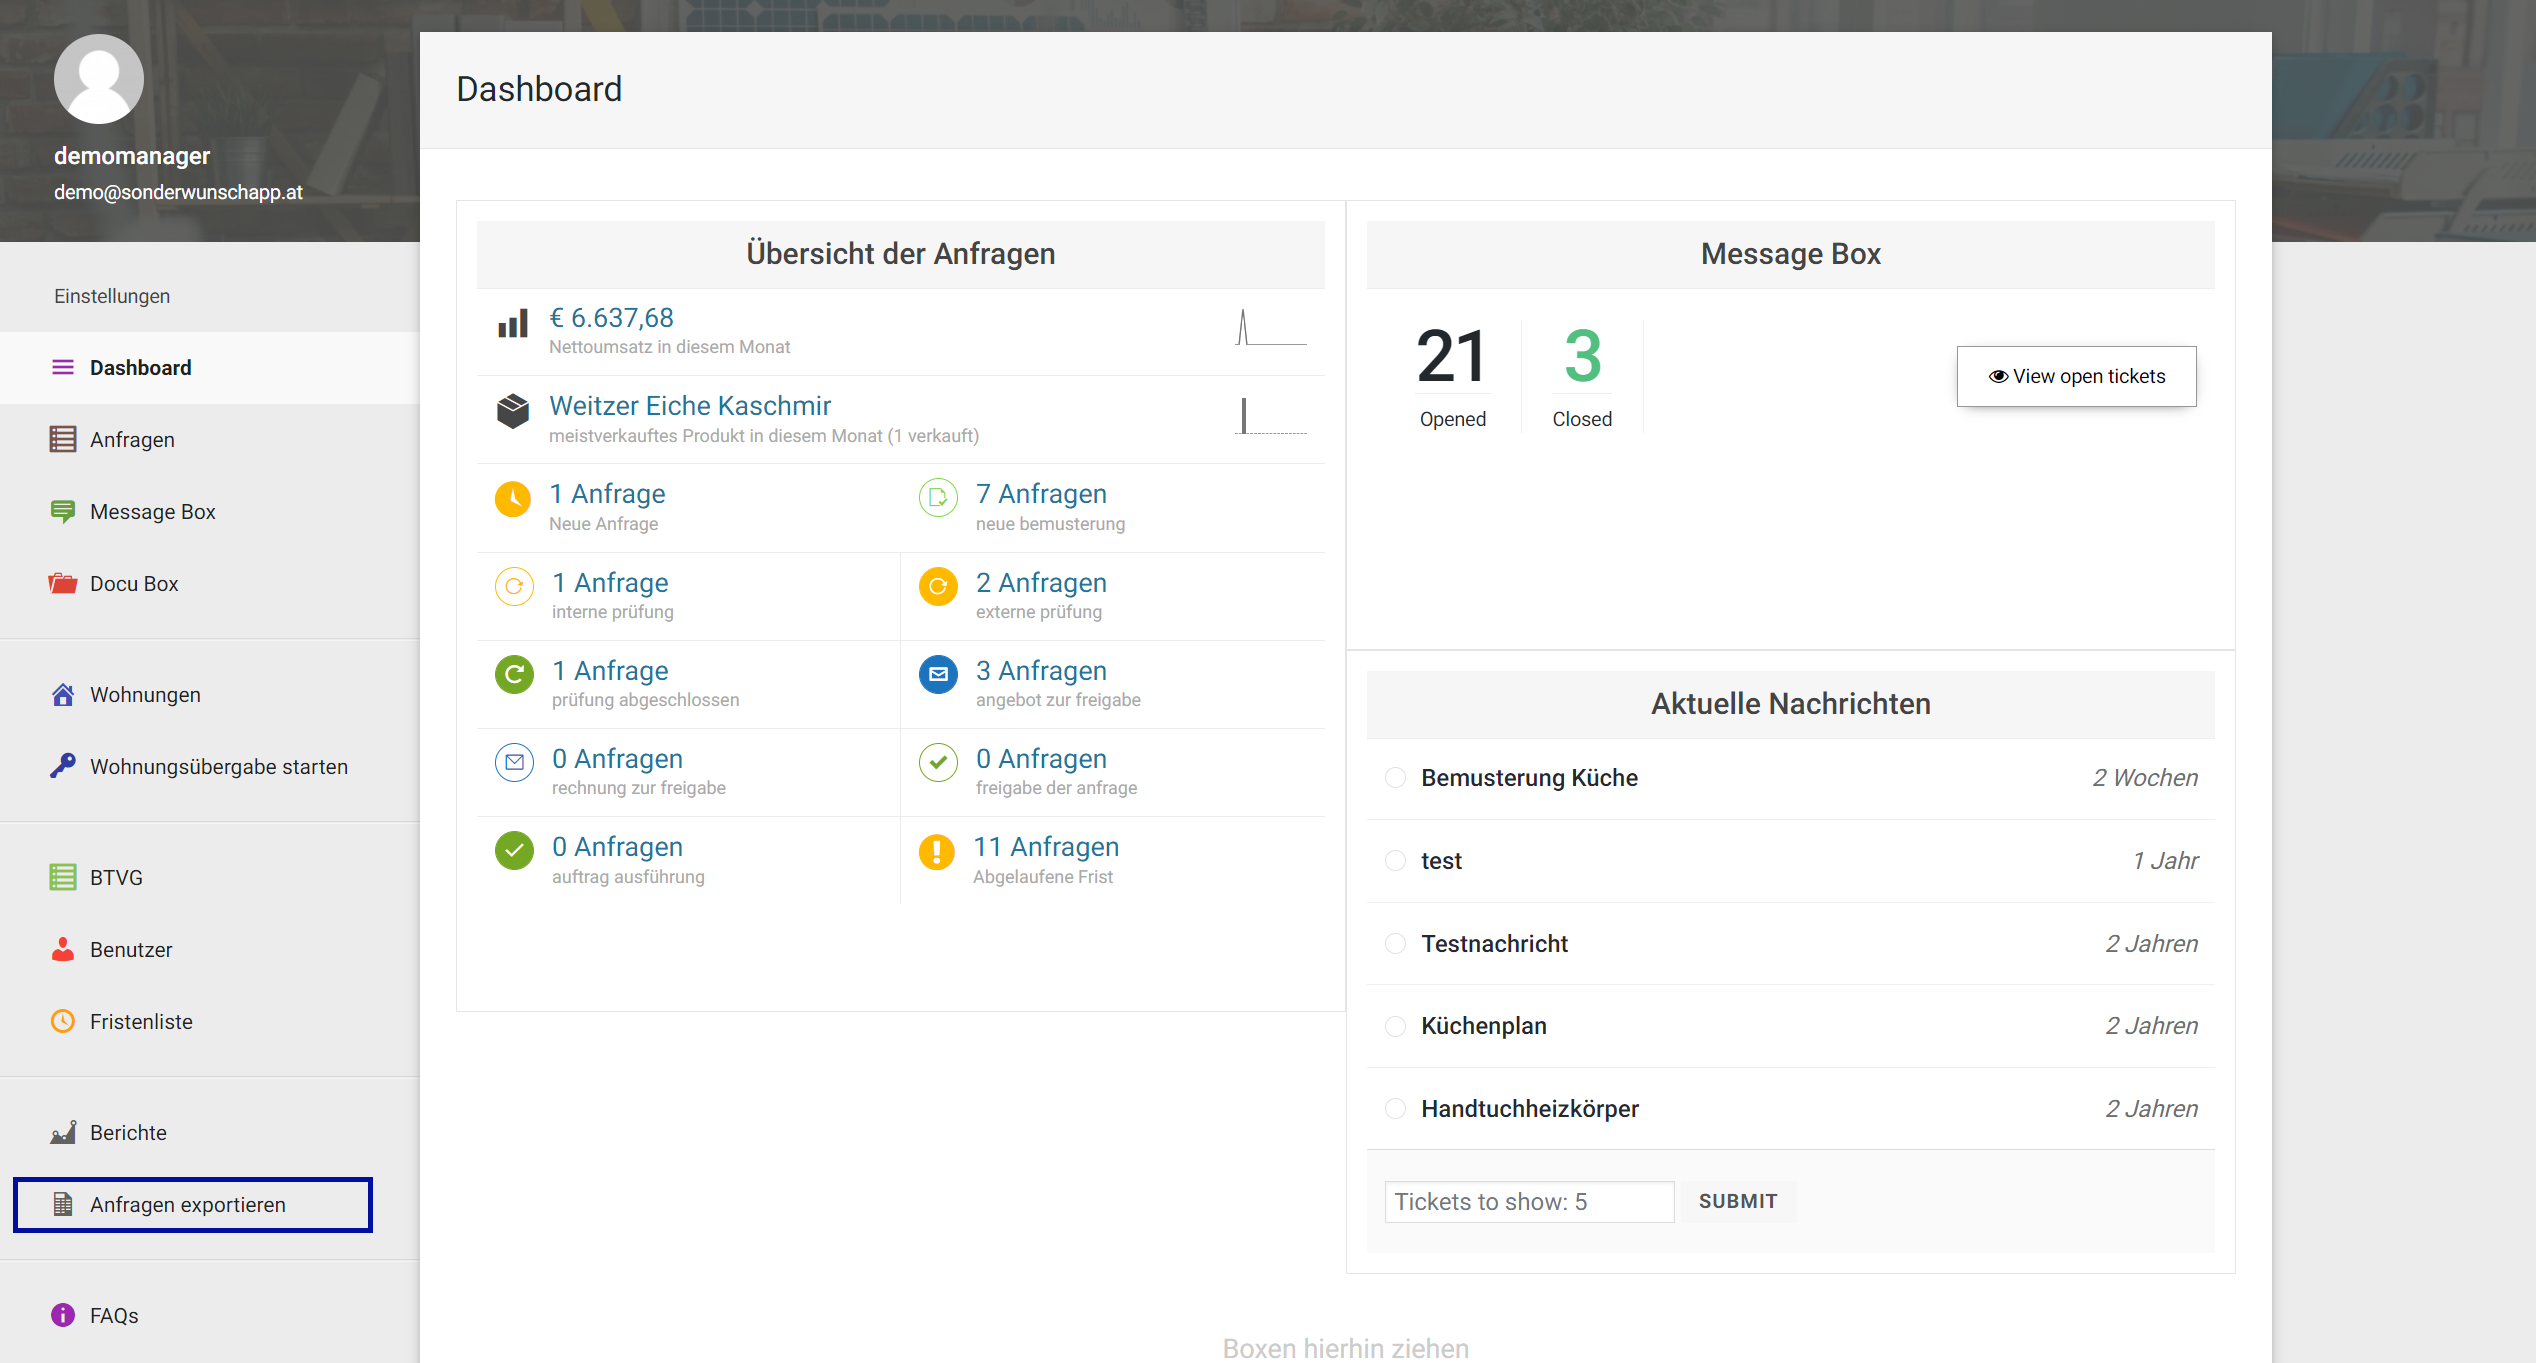Image resolution: width=2536 pixels, height=1363 pixels.
Task: Click the Dashboard hamburger icon in sidebar
Action: [63, 367]
